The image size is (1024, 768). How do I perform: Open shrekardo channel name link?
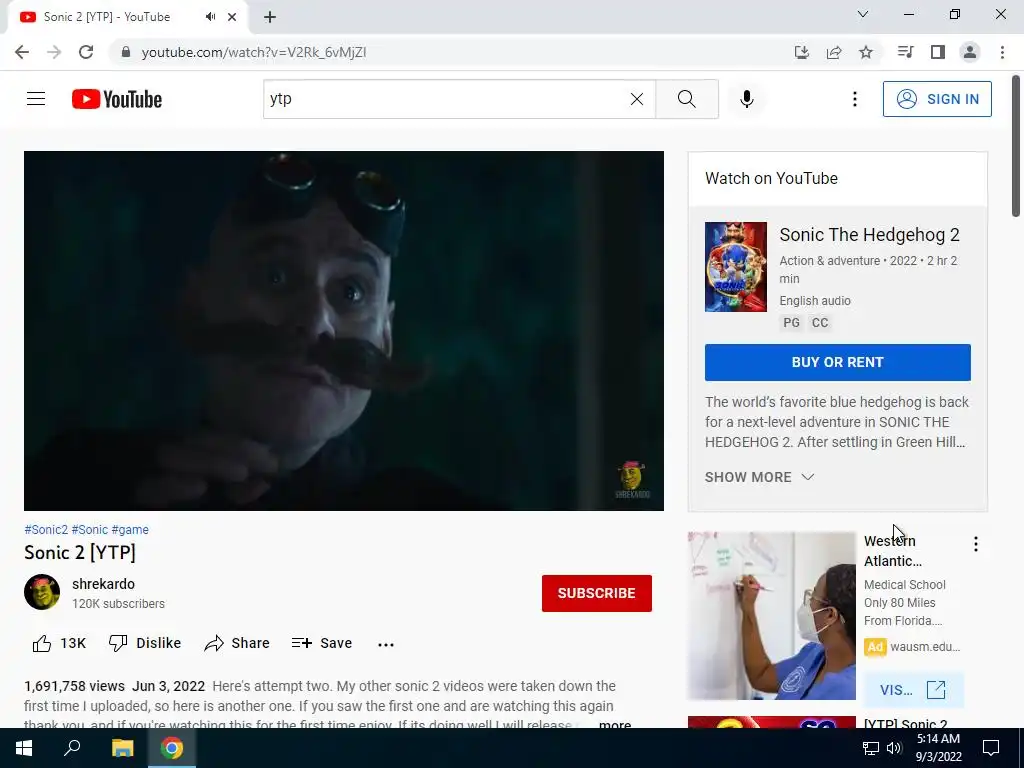point(103,584)
